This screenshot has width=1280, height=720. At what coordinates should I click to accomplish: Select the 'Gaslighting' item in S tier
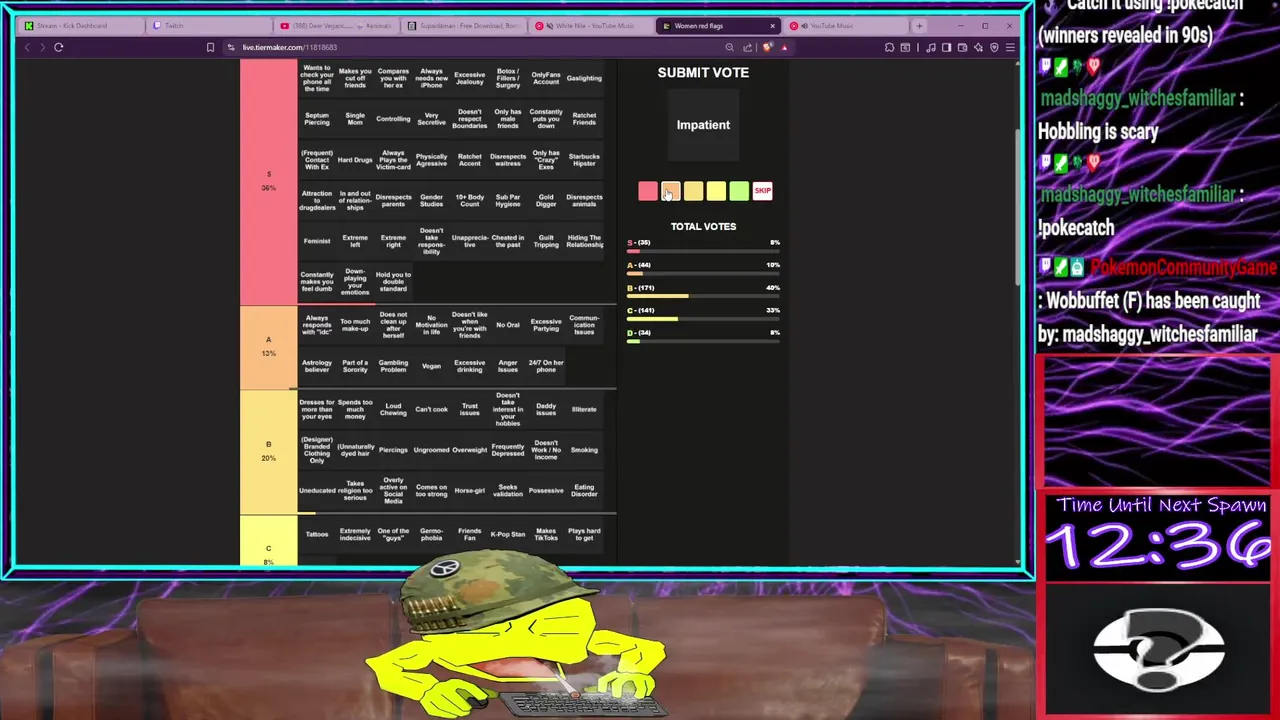click(584, 78)
